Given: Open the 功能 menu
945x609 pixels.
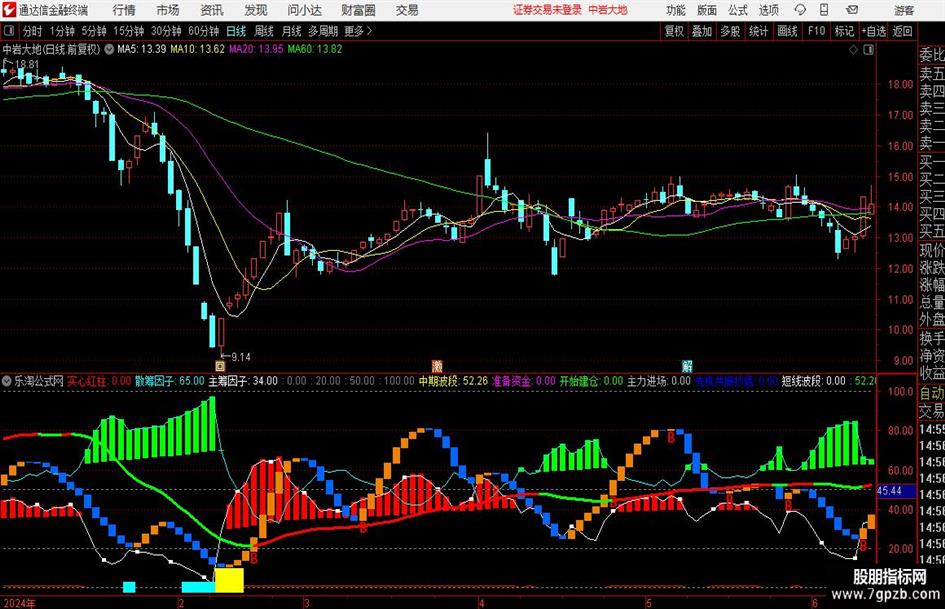Looking at the screenshot, I should (x=676, y=10).
